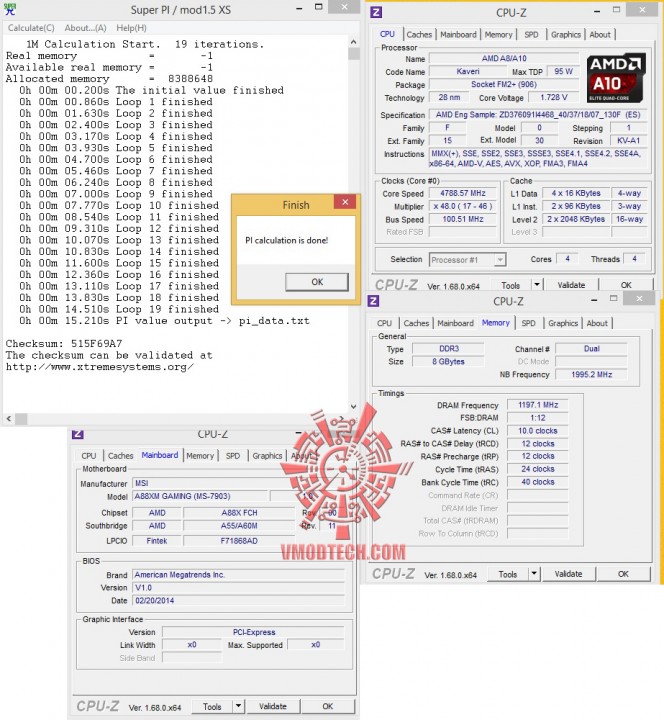
Task: Switch to About tab in top CPU-Z window
Action: (600, 34)
